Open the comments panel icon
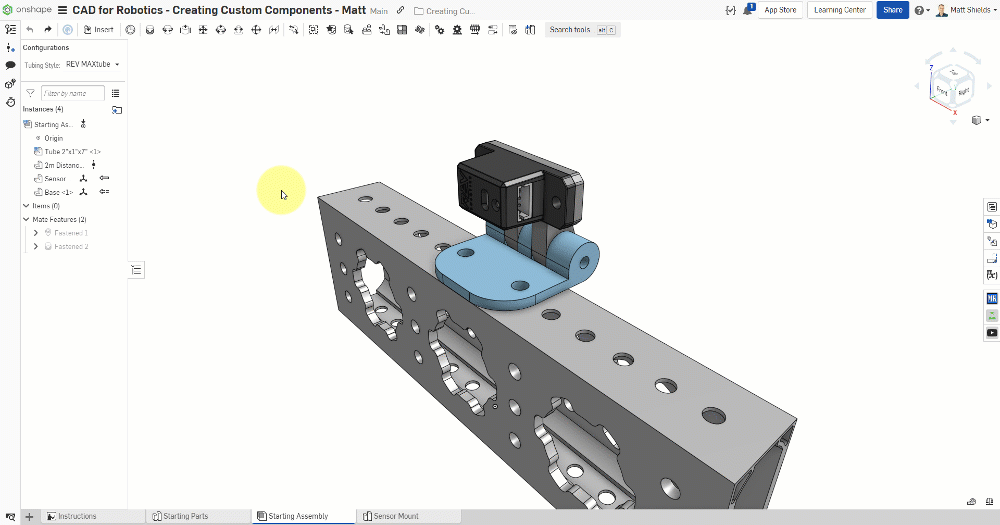 [x=10, y=65]
